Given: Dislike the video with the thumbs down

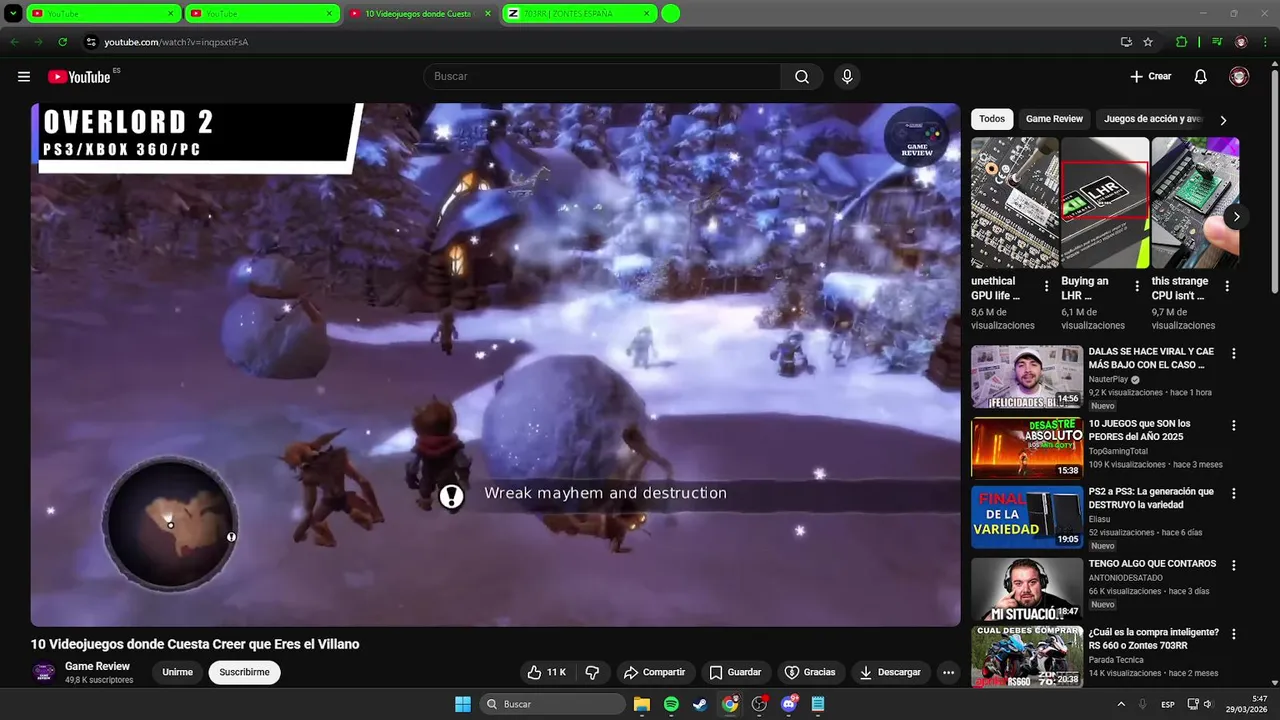Looking at the screenshot, I should click(592, 672).
